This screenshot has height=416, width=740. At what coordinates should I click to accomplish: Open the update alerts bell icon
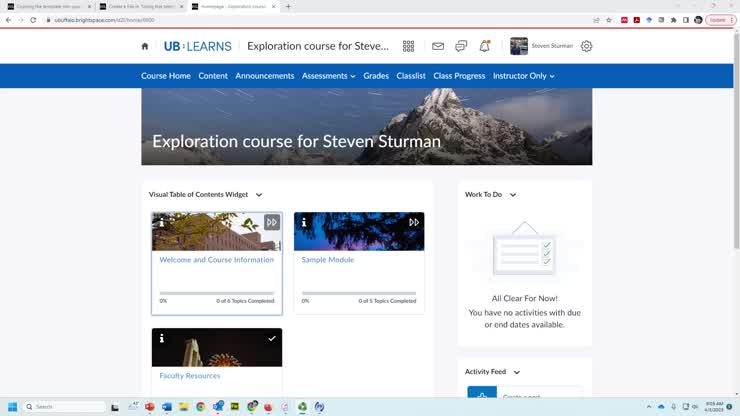point(485,46)
